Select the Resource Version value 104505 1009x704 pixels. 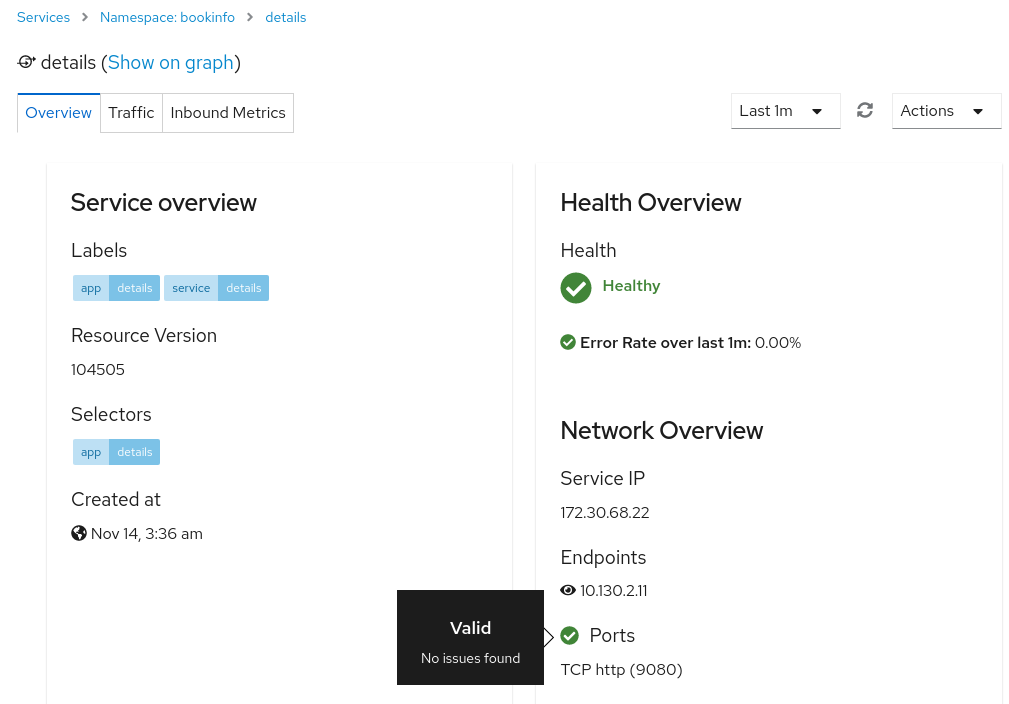click(98, 369)
